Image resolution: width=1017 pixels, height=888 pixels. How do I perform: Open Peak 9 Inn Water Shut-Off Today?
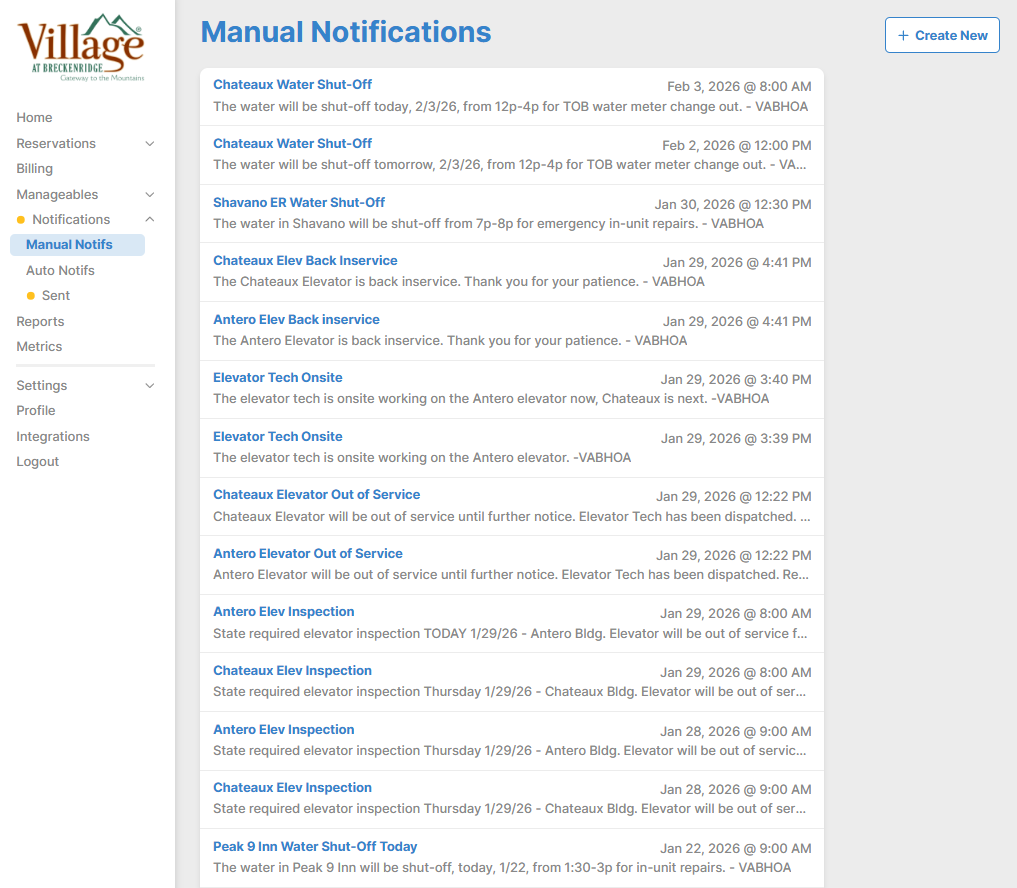click(315, 847)
